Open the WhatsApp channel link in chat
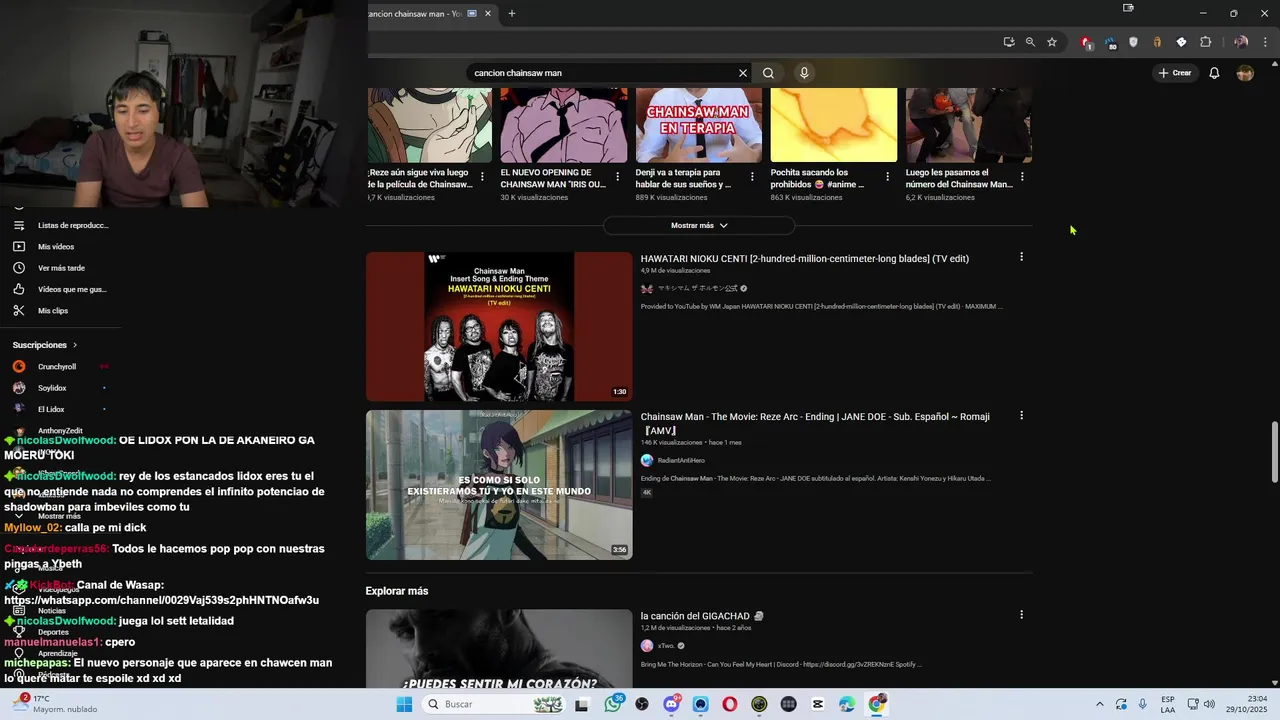Image resolution: width=1280 pixels, height=720 pixels. click(161, 600)
